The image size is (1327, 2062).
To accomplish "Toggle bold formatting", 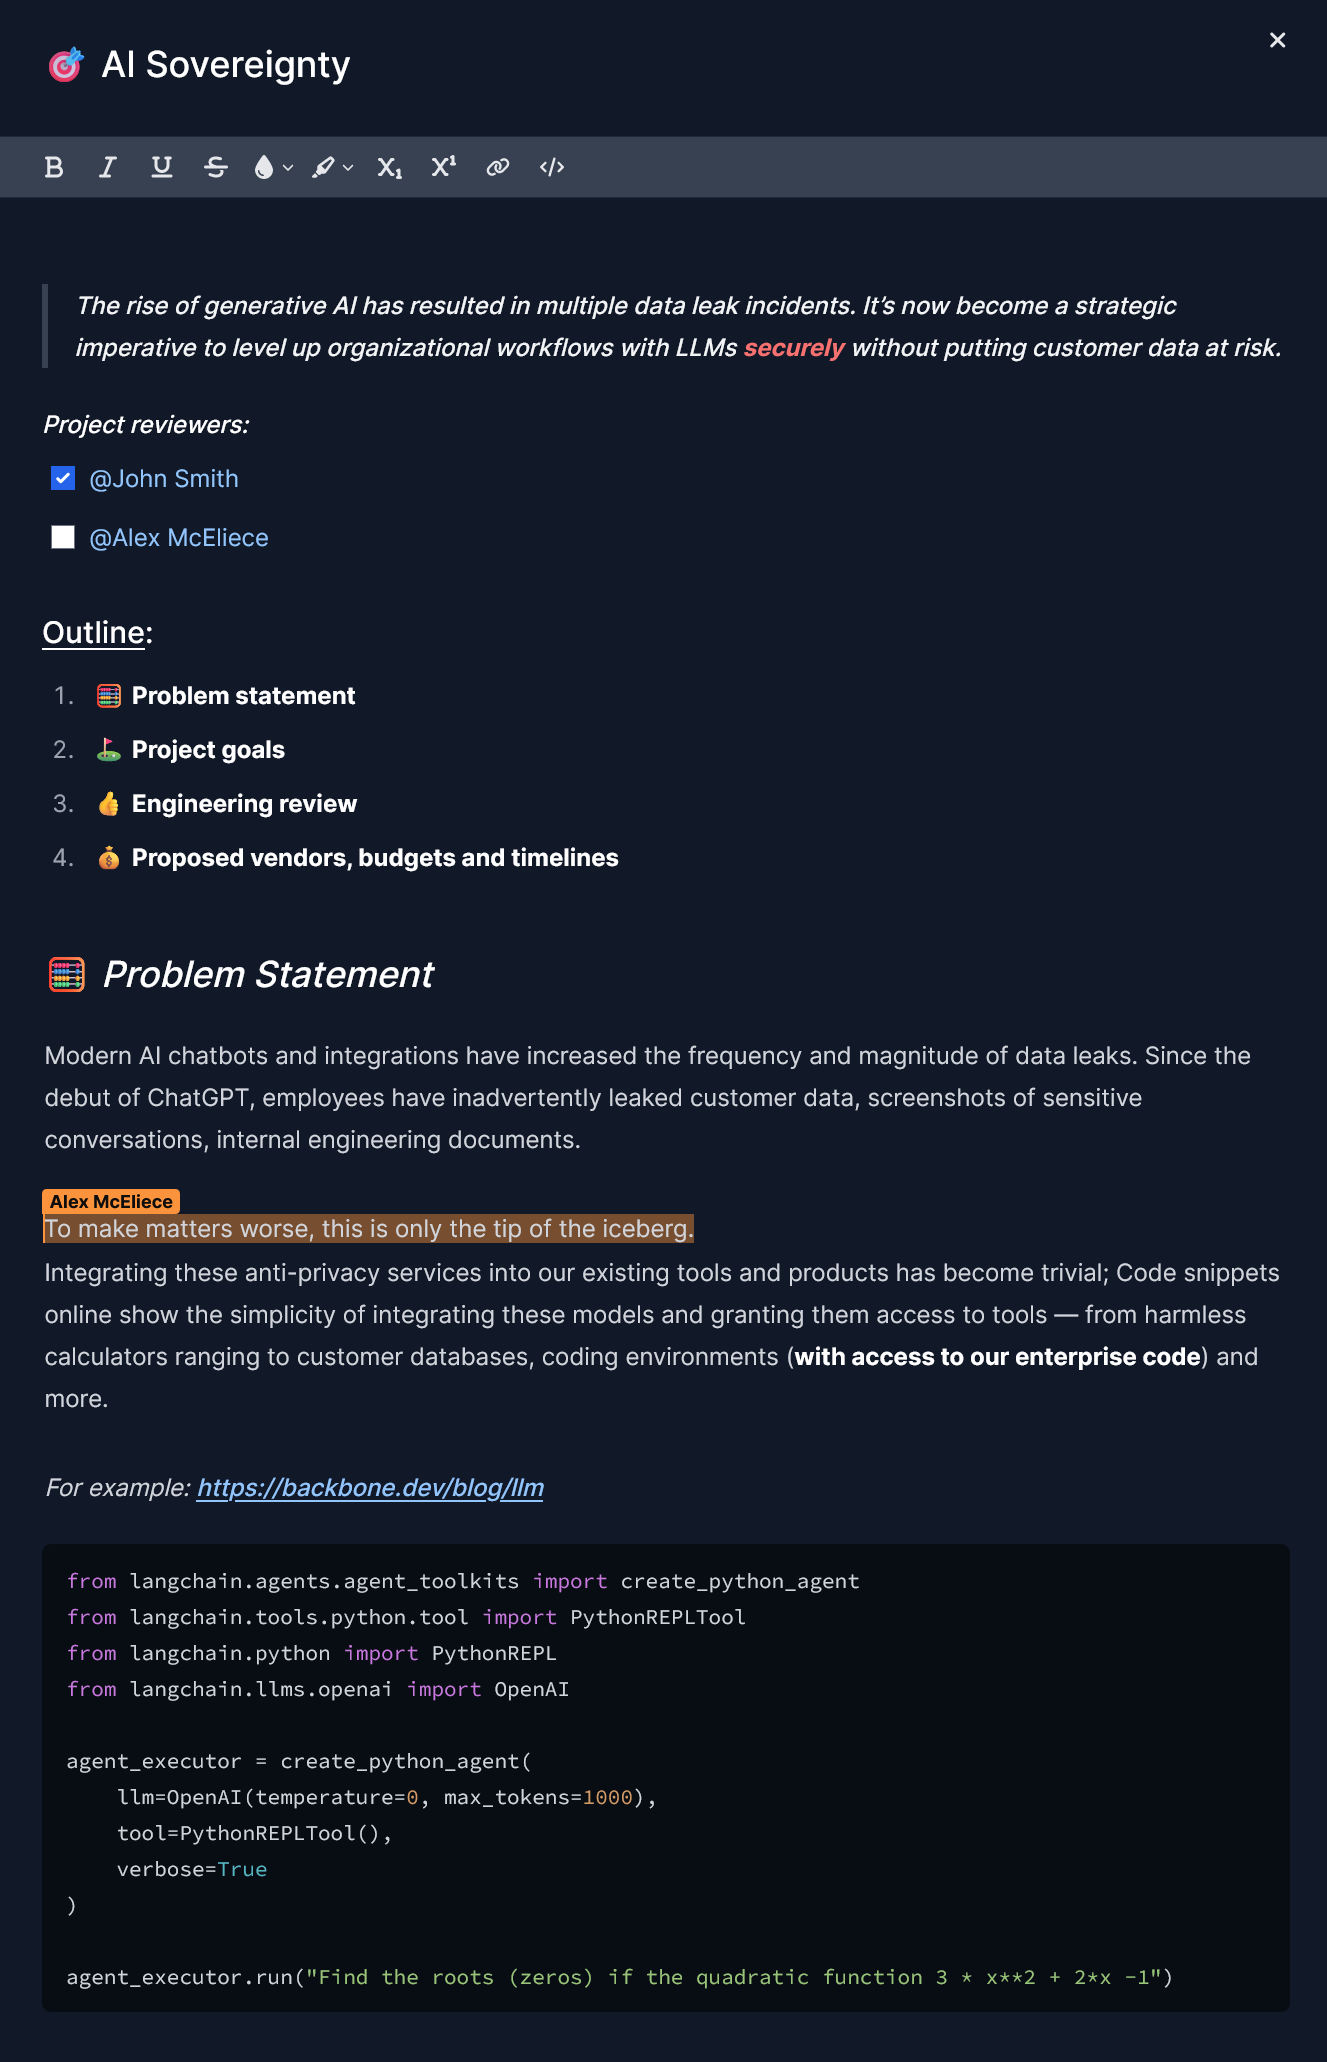I will pyautogui.click(x=55, y=167).
